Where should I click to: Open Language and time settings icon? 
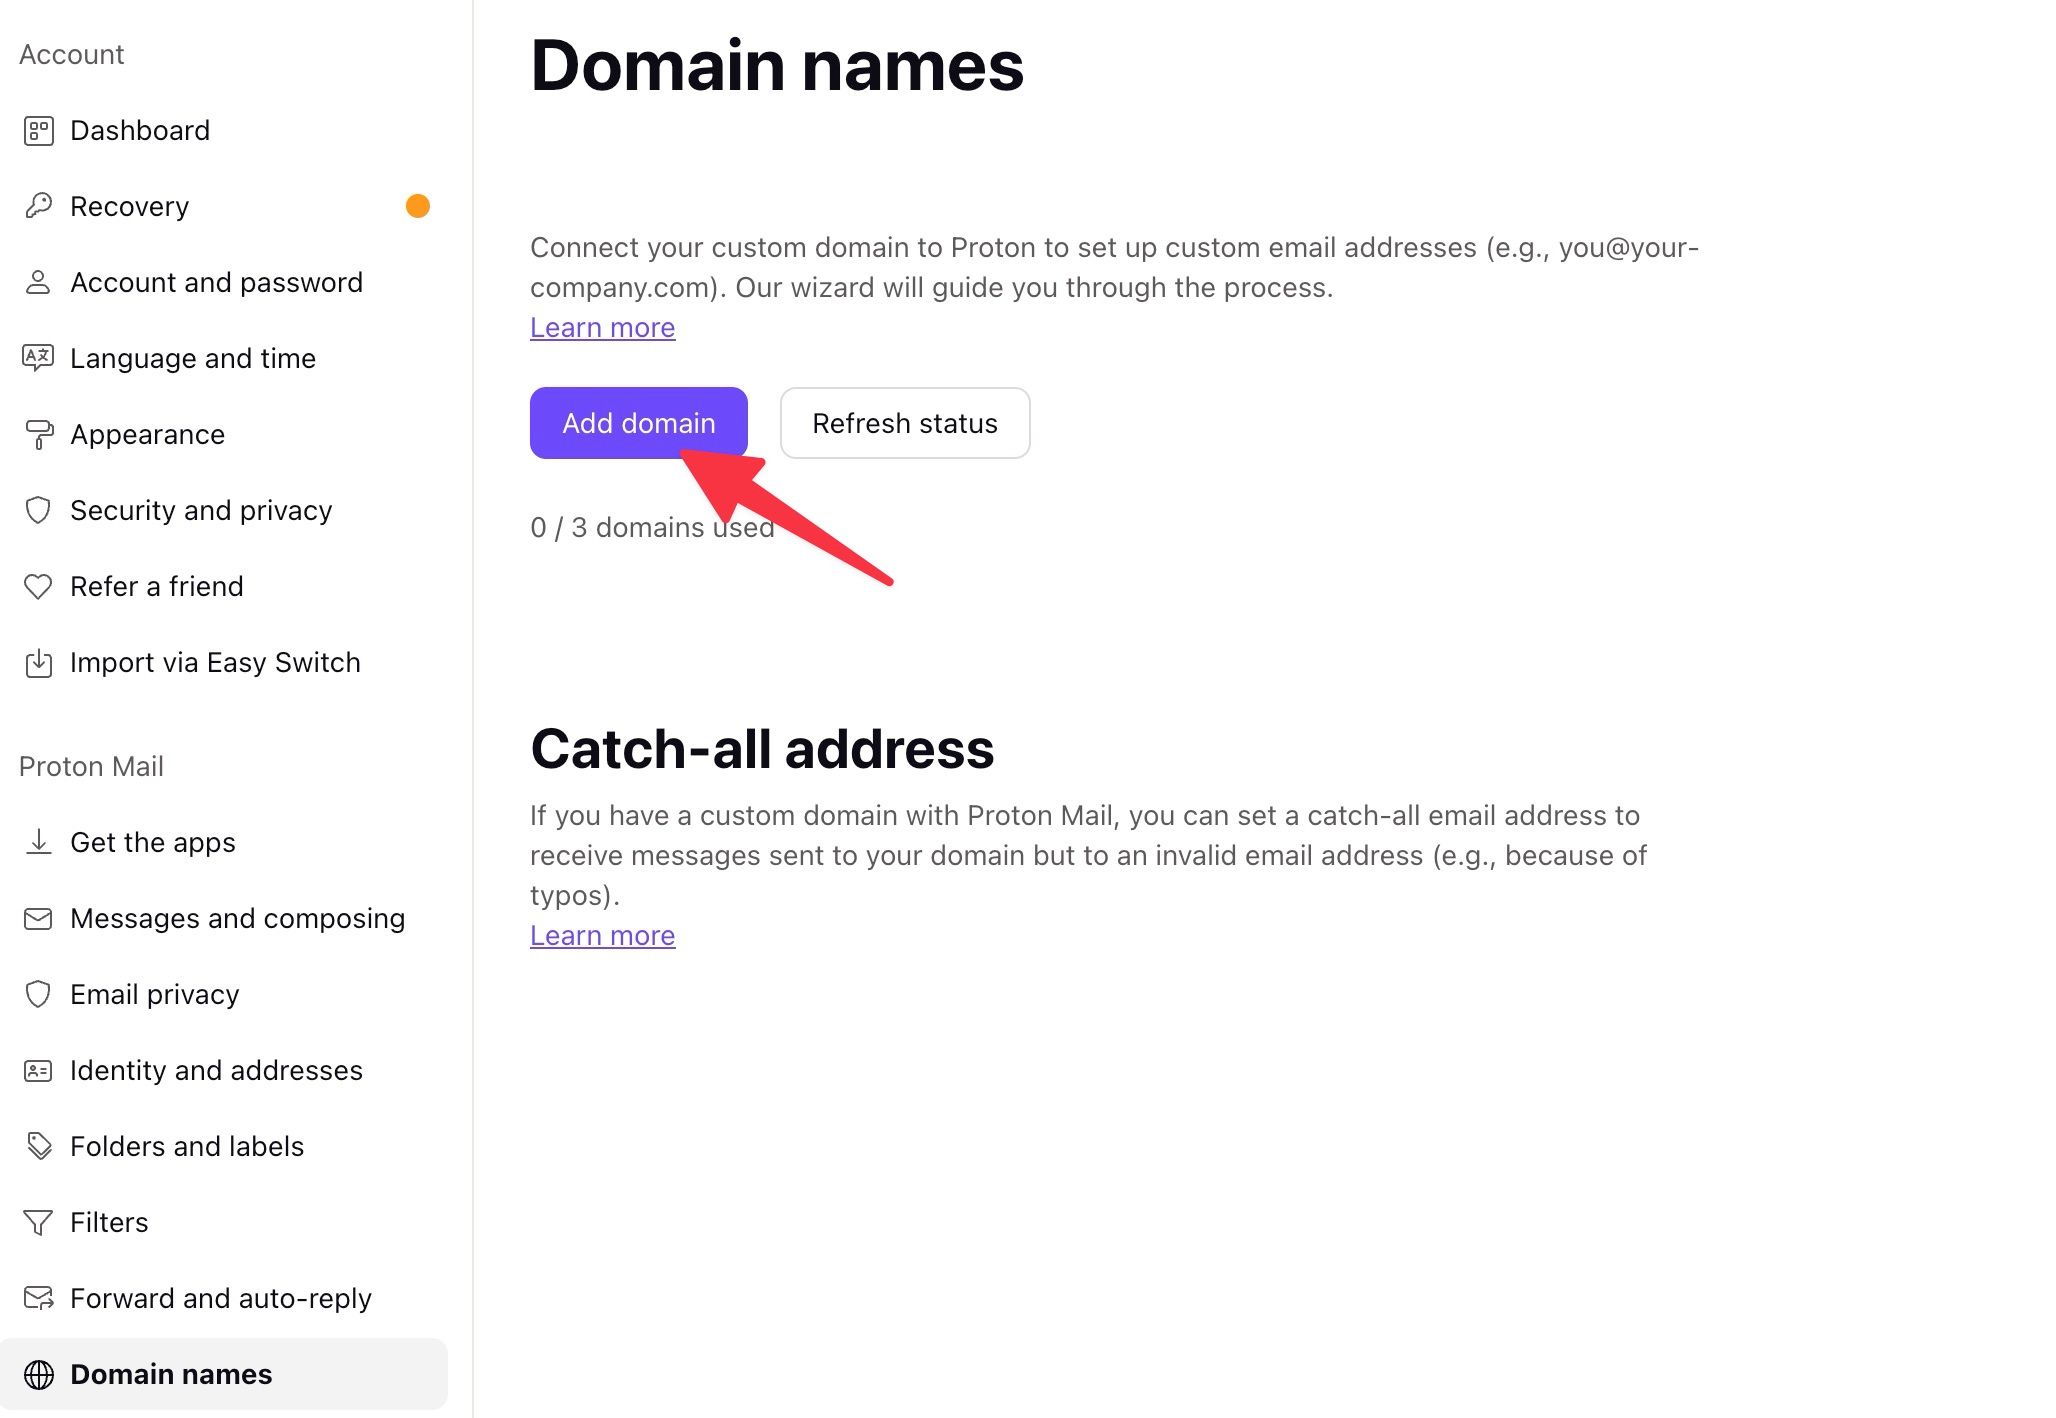39,358
